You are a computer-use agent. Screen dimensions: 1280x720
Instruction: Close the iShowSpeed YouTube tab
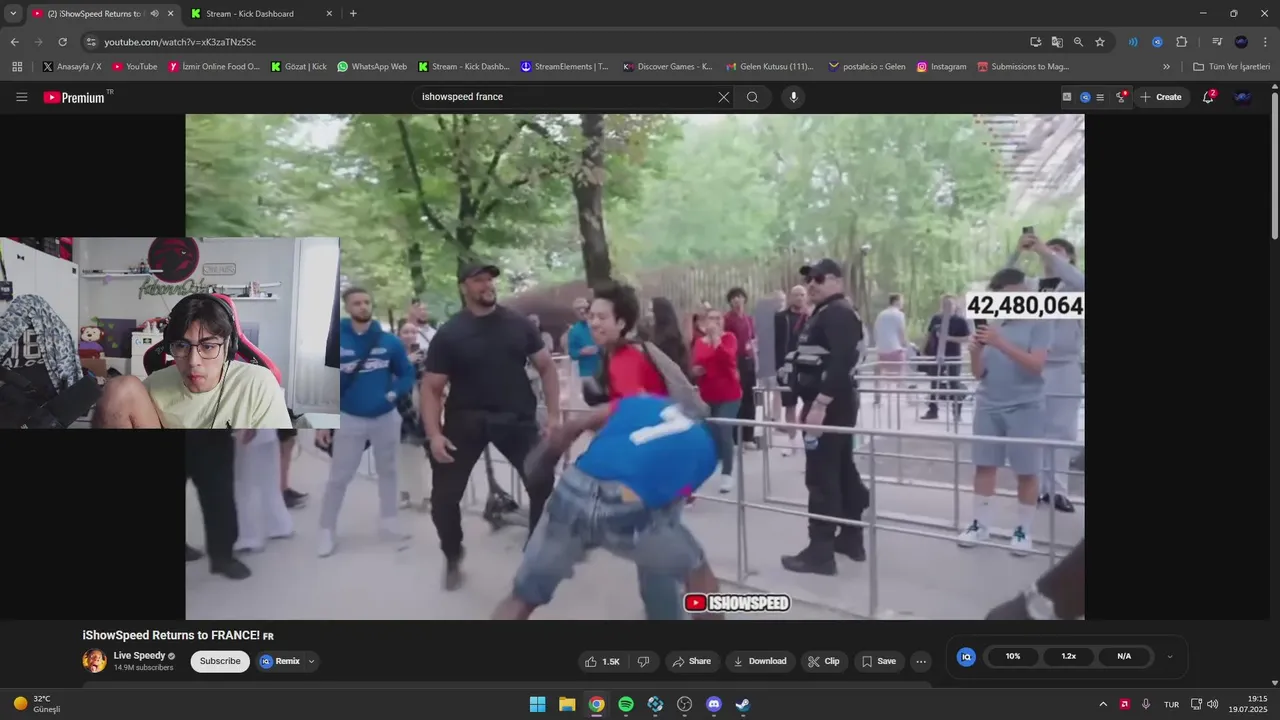coord(170,14)
